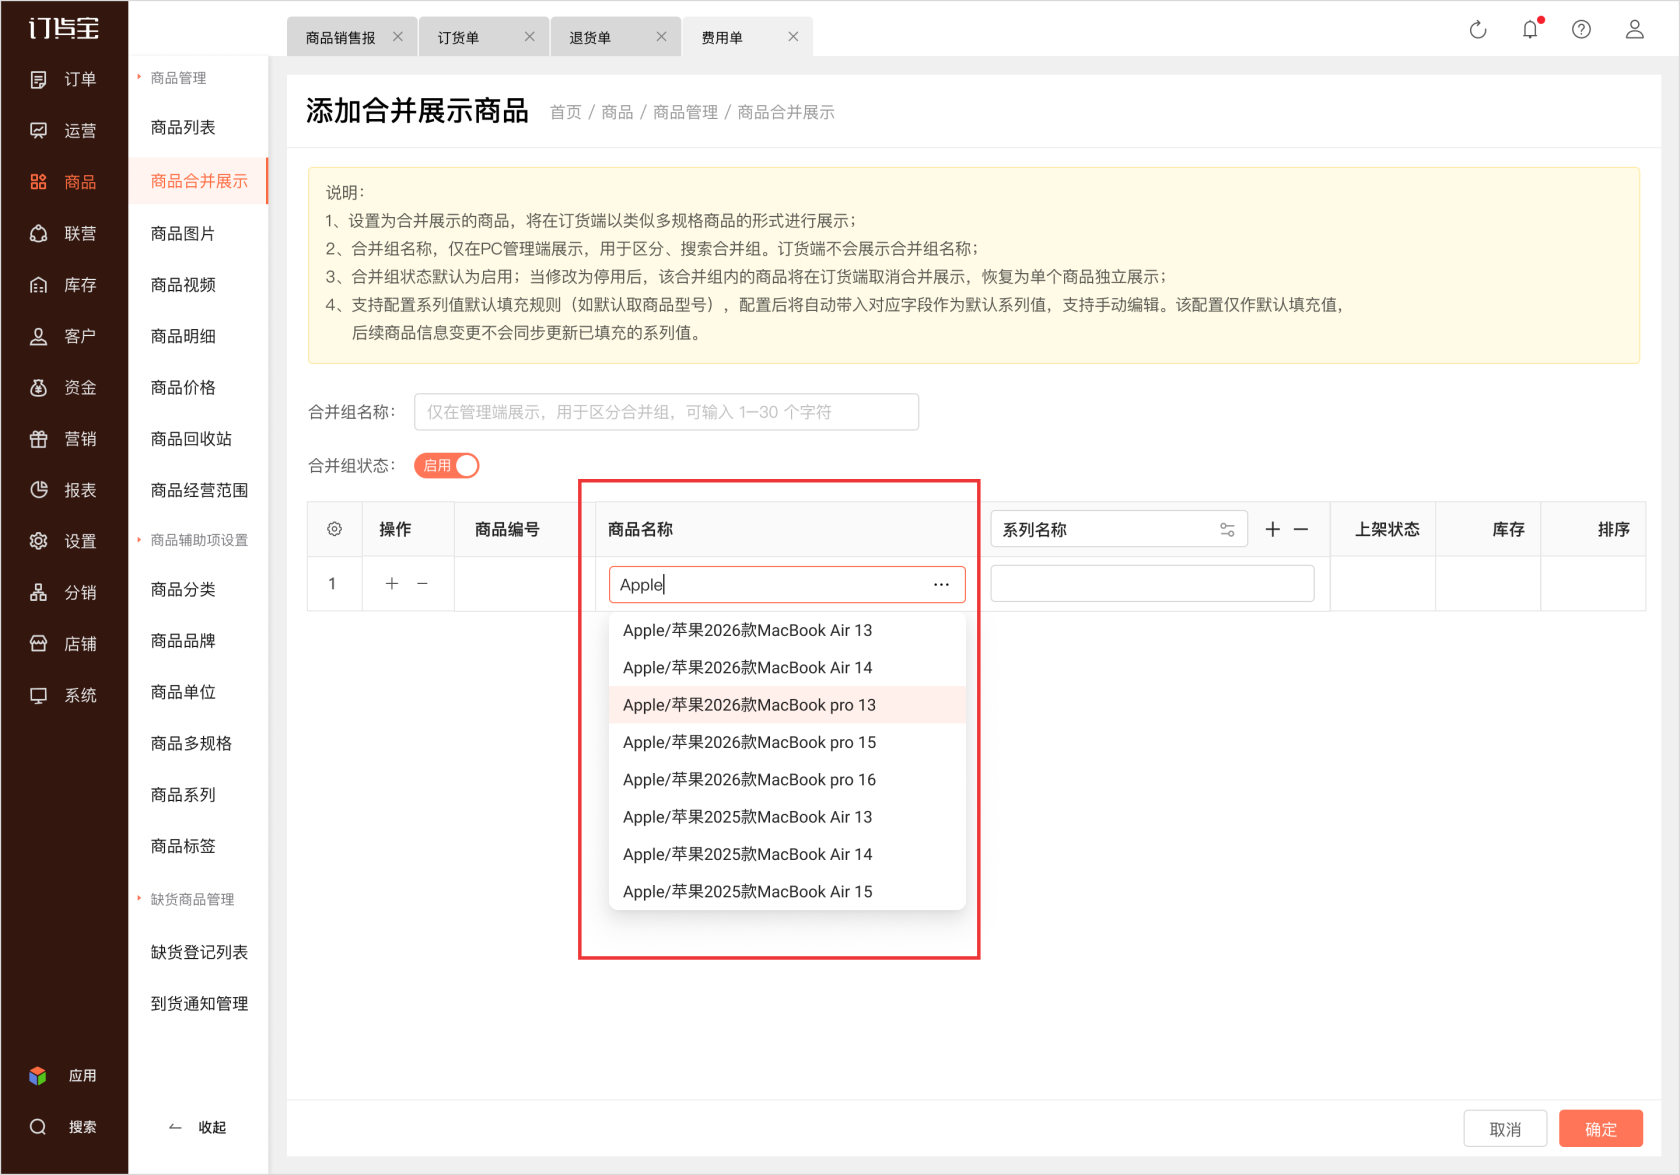The image size is (1680, 1175).
Task: Go to 首页 via breadcrumb
Action: click(x=566, y=112)
